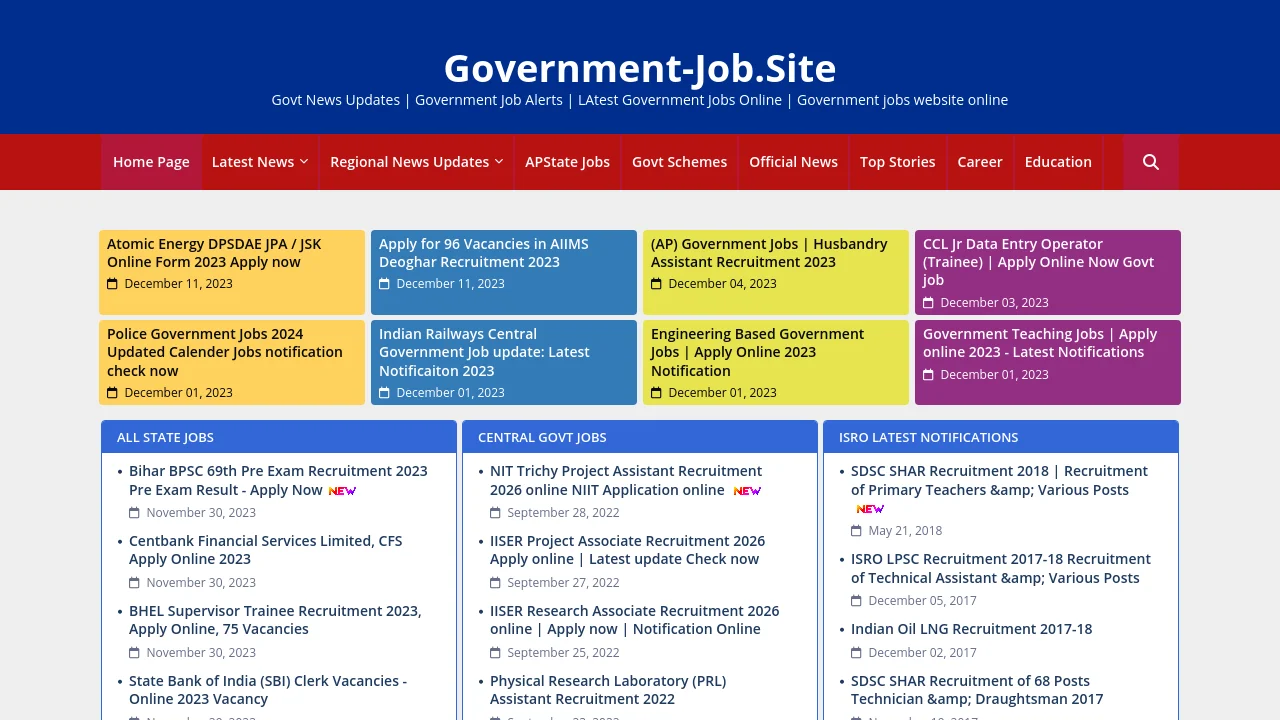
Task: Expand the Latest News dropdown menu
Action: click(259, 162)
